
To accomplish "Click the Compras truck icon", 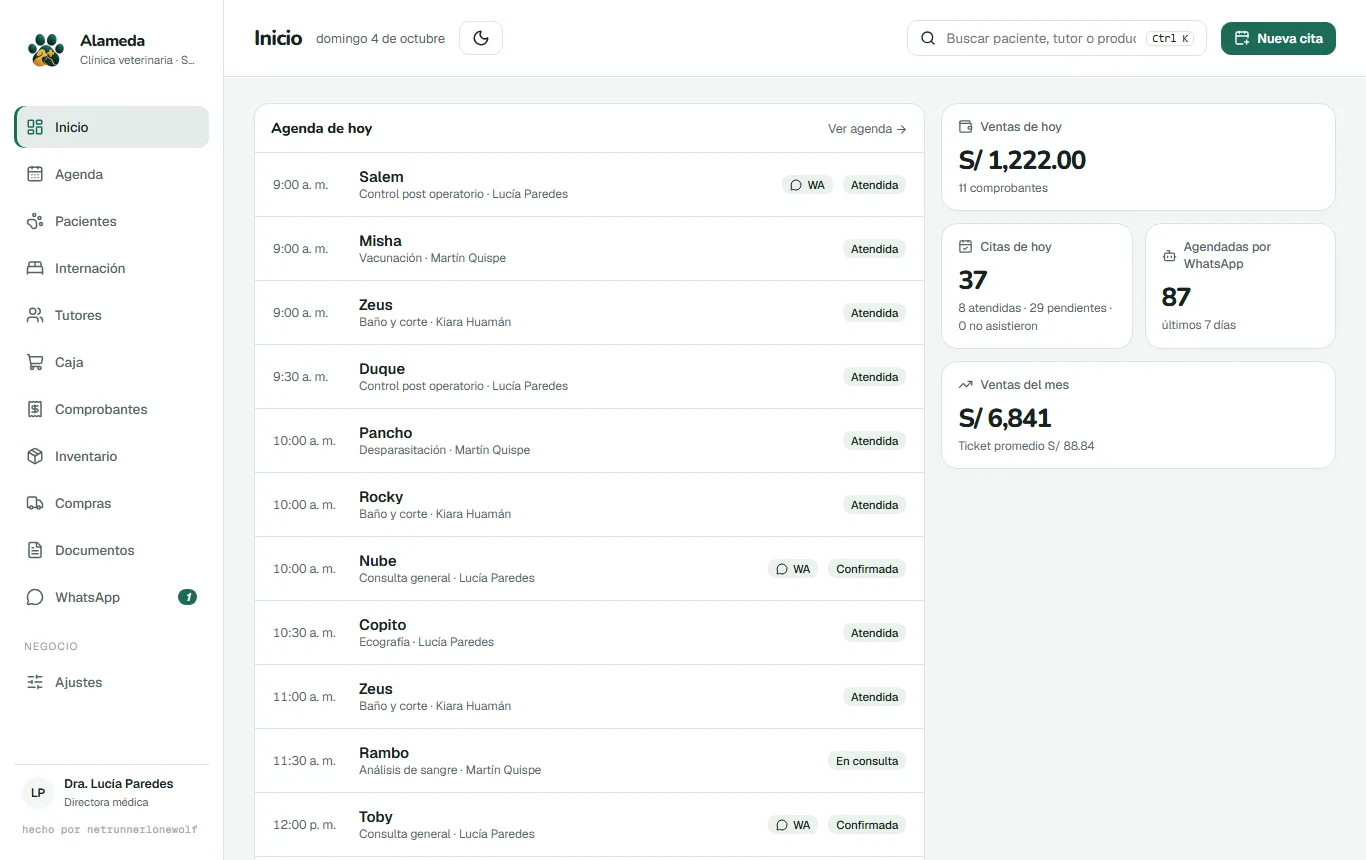I will pyautogui.click(x=35, y=503).
